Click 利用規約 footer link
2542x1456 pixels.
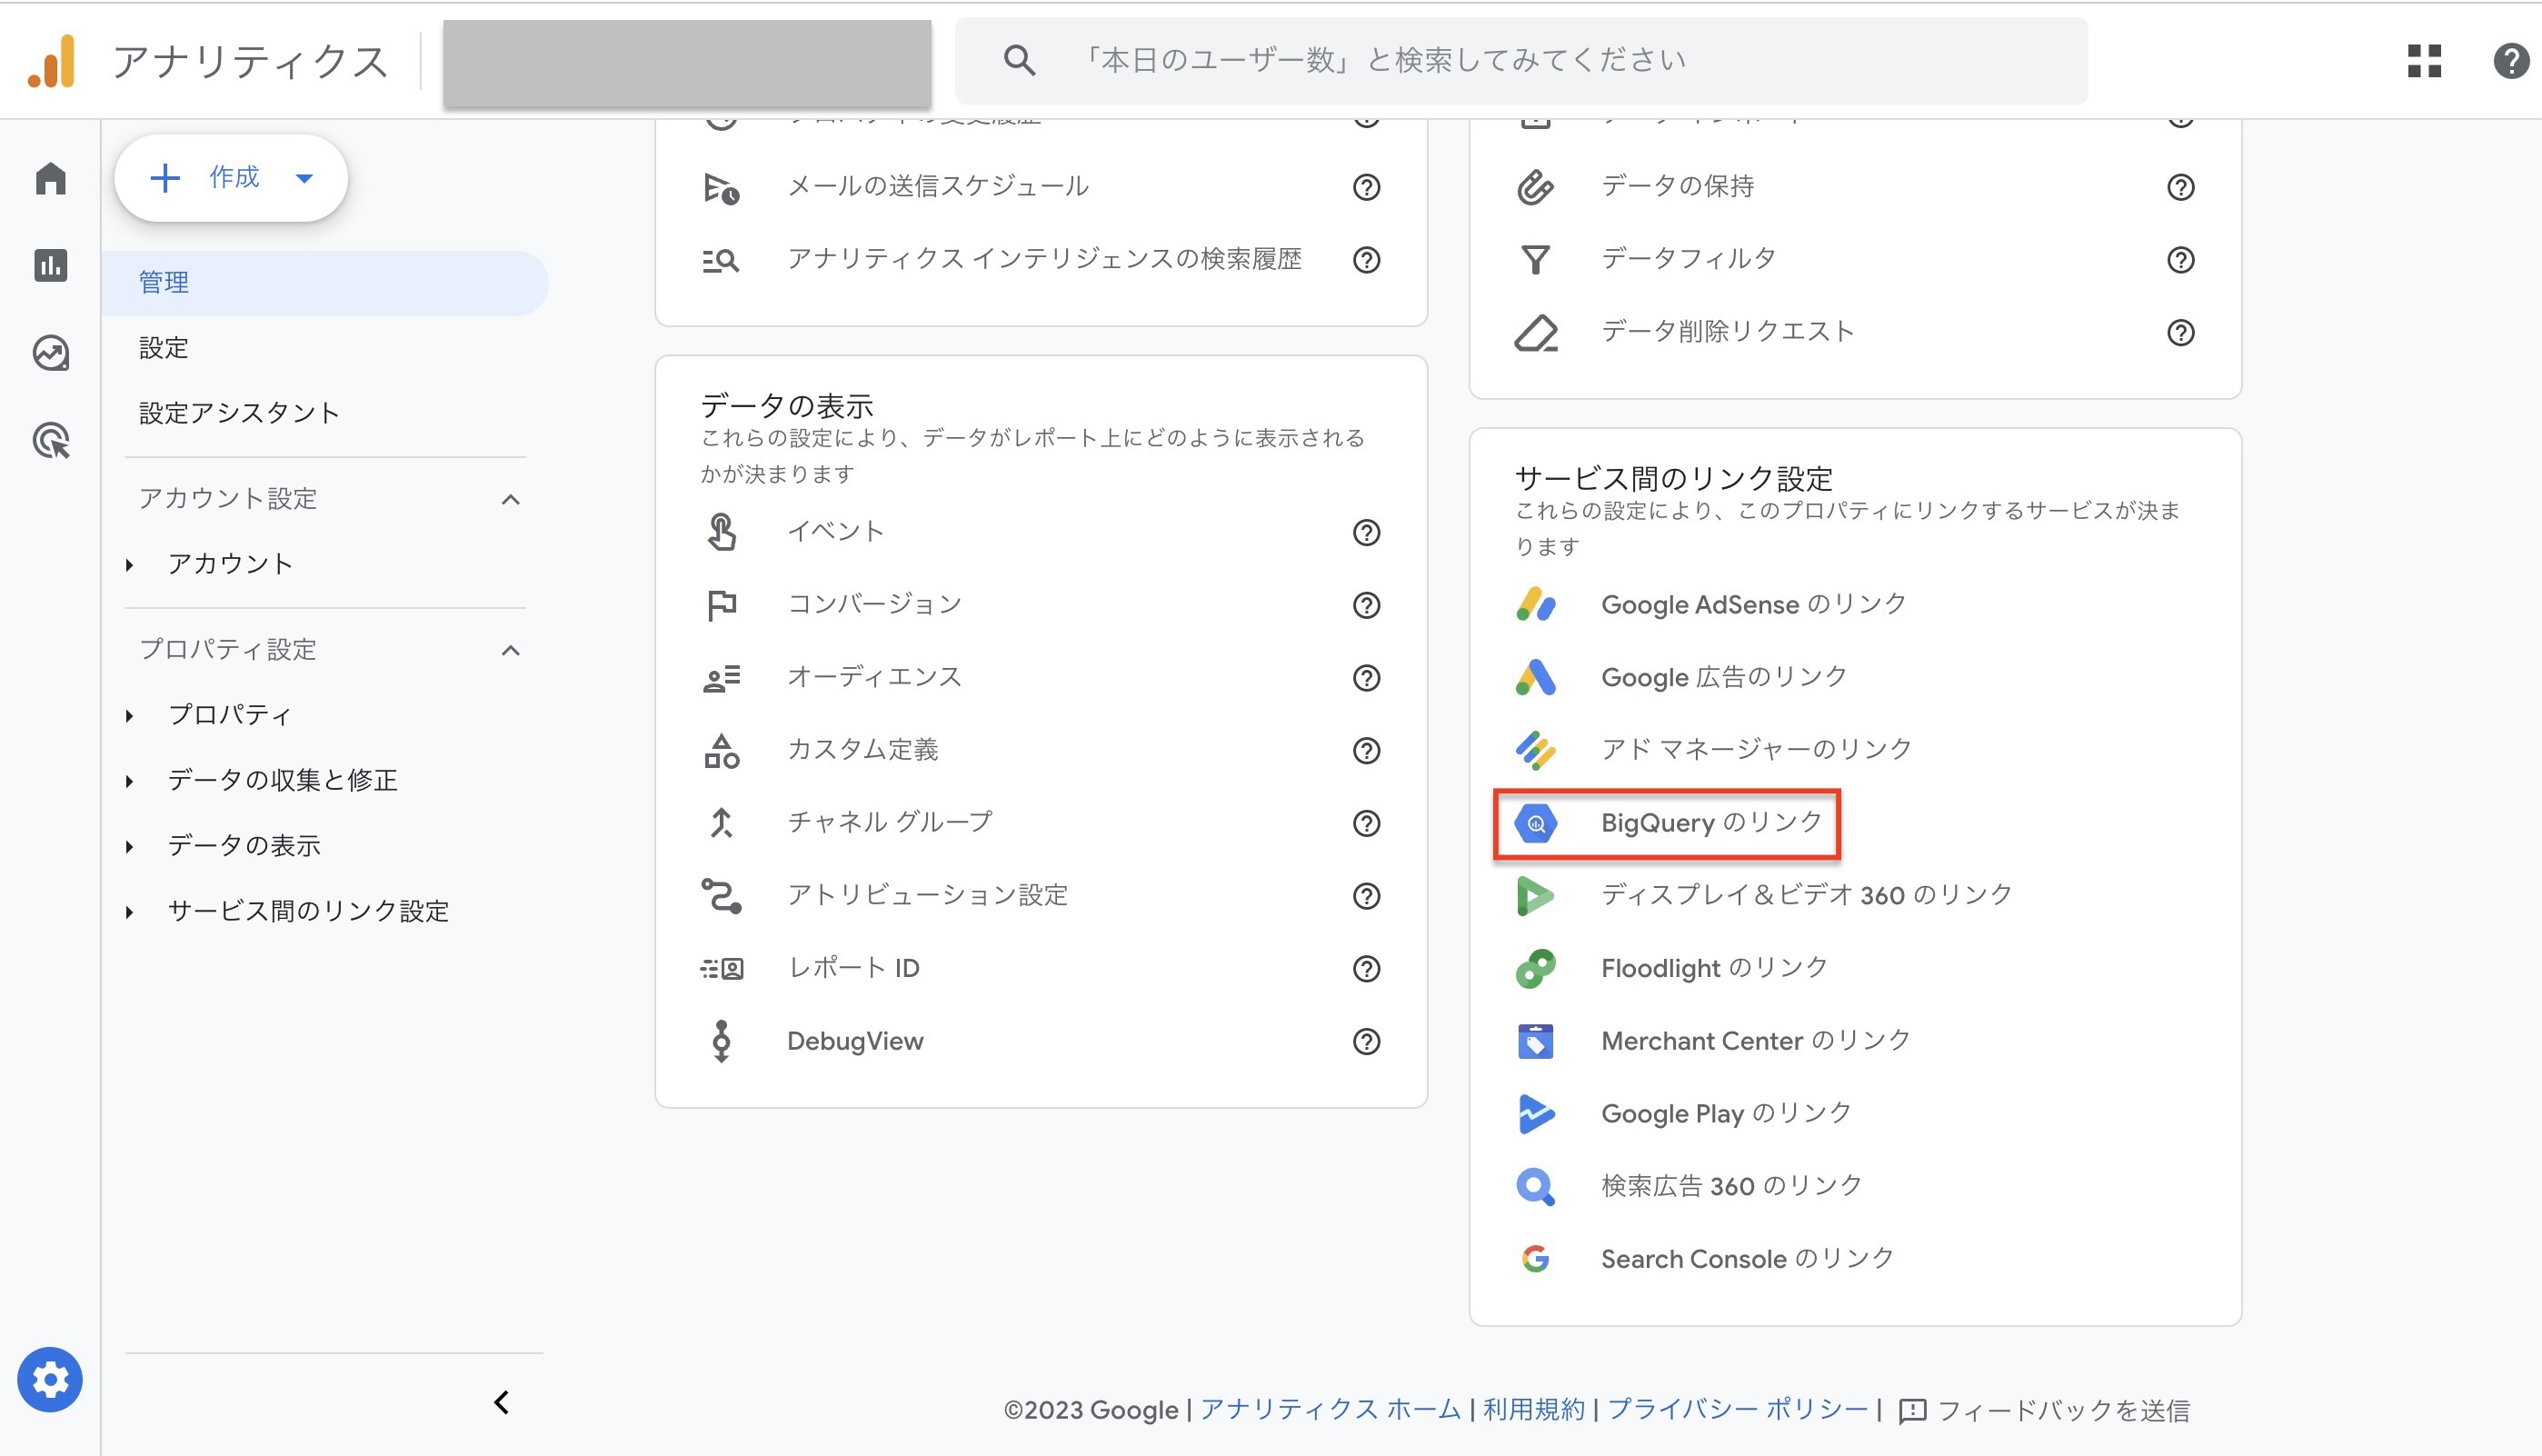pos(1533,1410)
